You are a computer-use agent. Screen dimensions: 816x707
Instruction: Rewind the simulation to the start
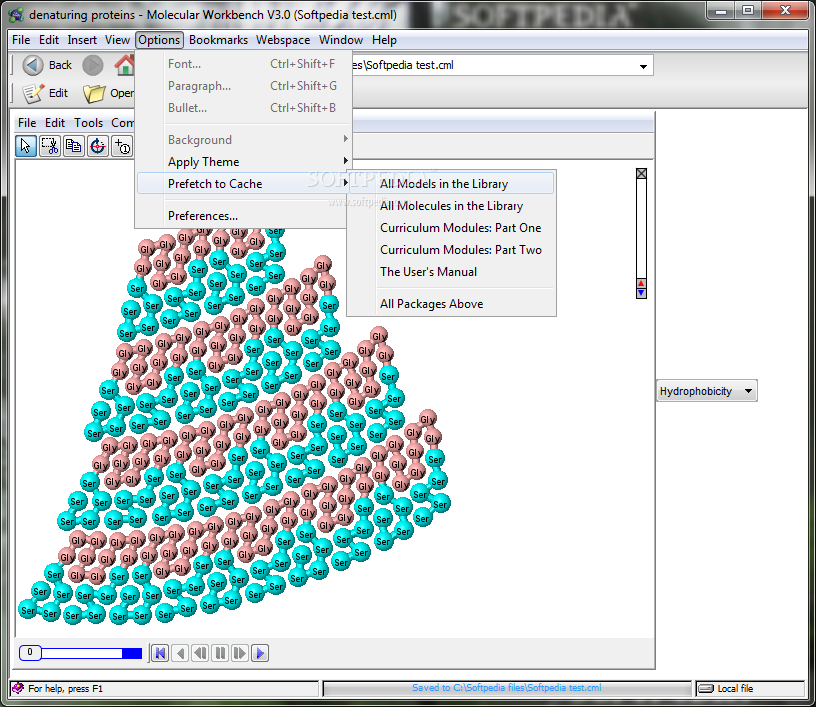pos(160,652)
